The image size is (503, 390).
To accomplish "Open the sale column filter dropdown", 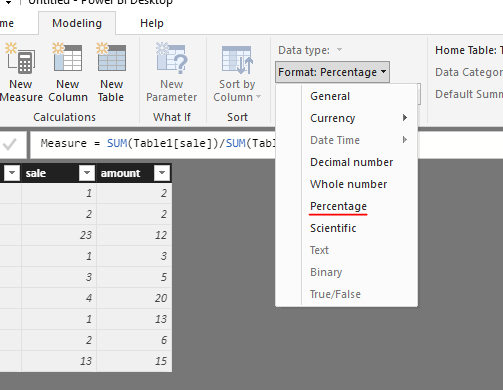I will (87, 173).
